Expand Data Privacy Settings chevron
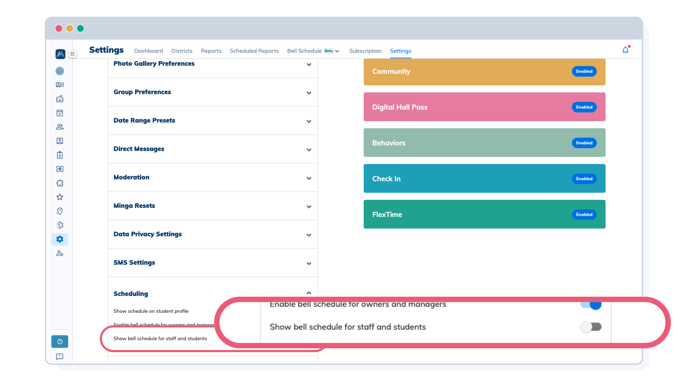The image size is (688, 387). (x=309, y=235)
